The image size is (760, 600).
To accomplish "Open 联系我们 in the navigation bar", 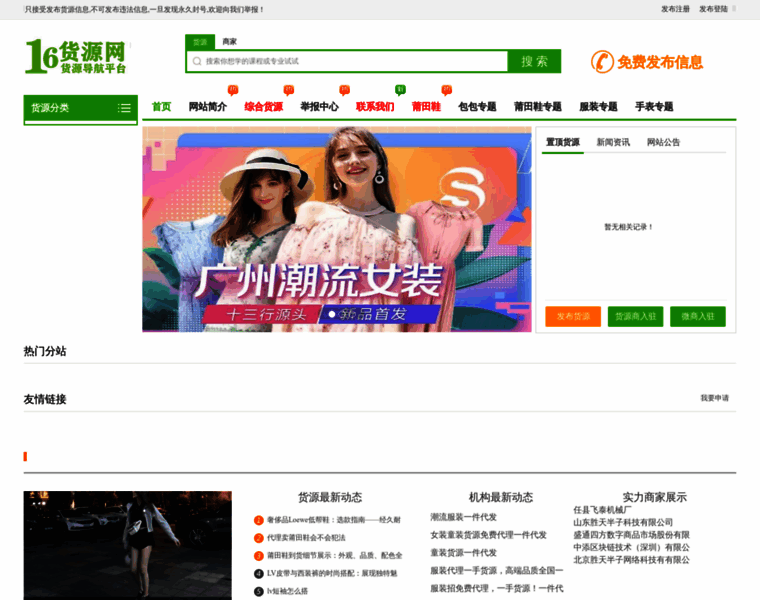I will pos(375,107).
